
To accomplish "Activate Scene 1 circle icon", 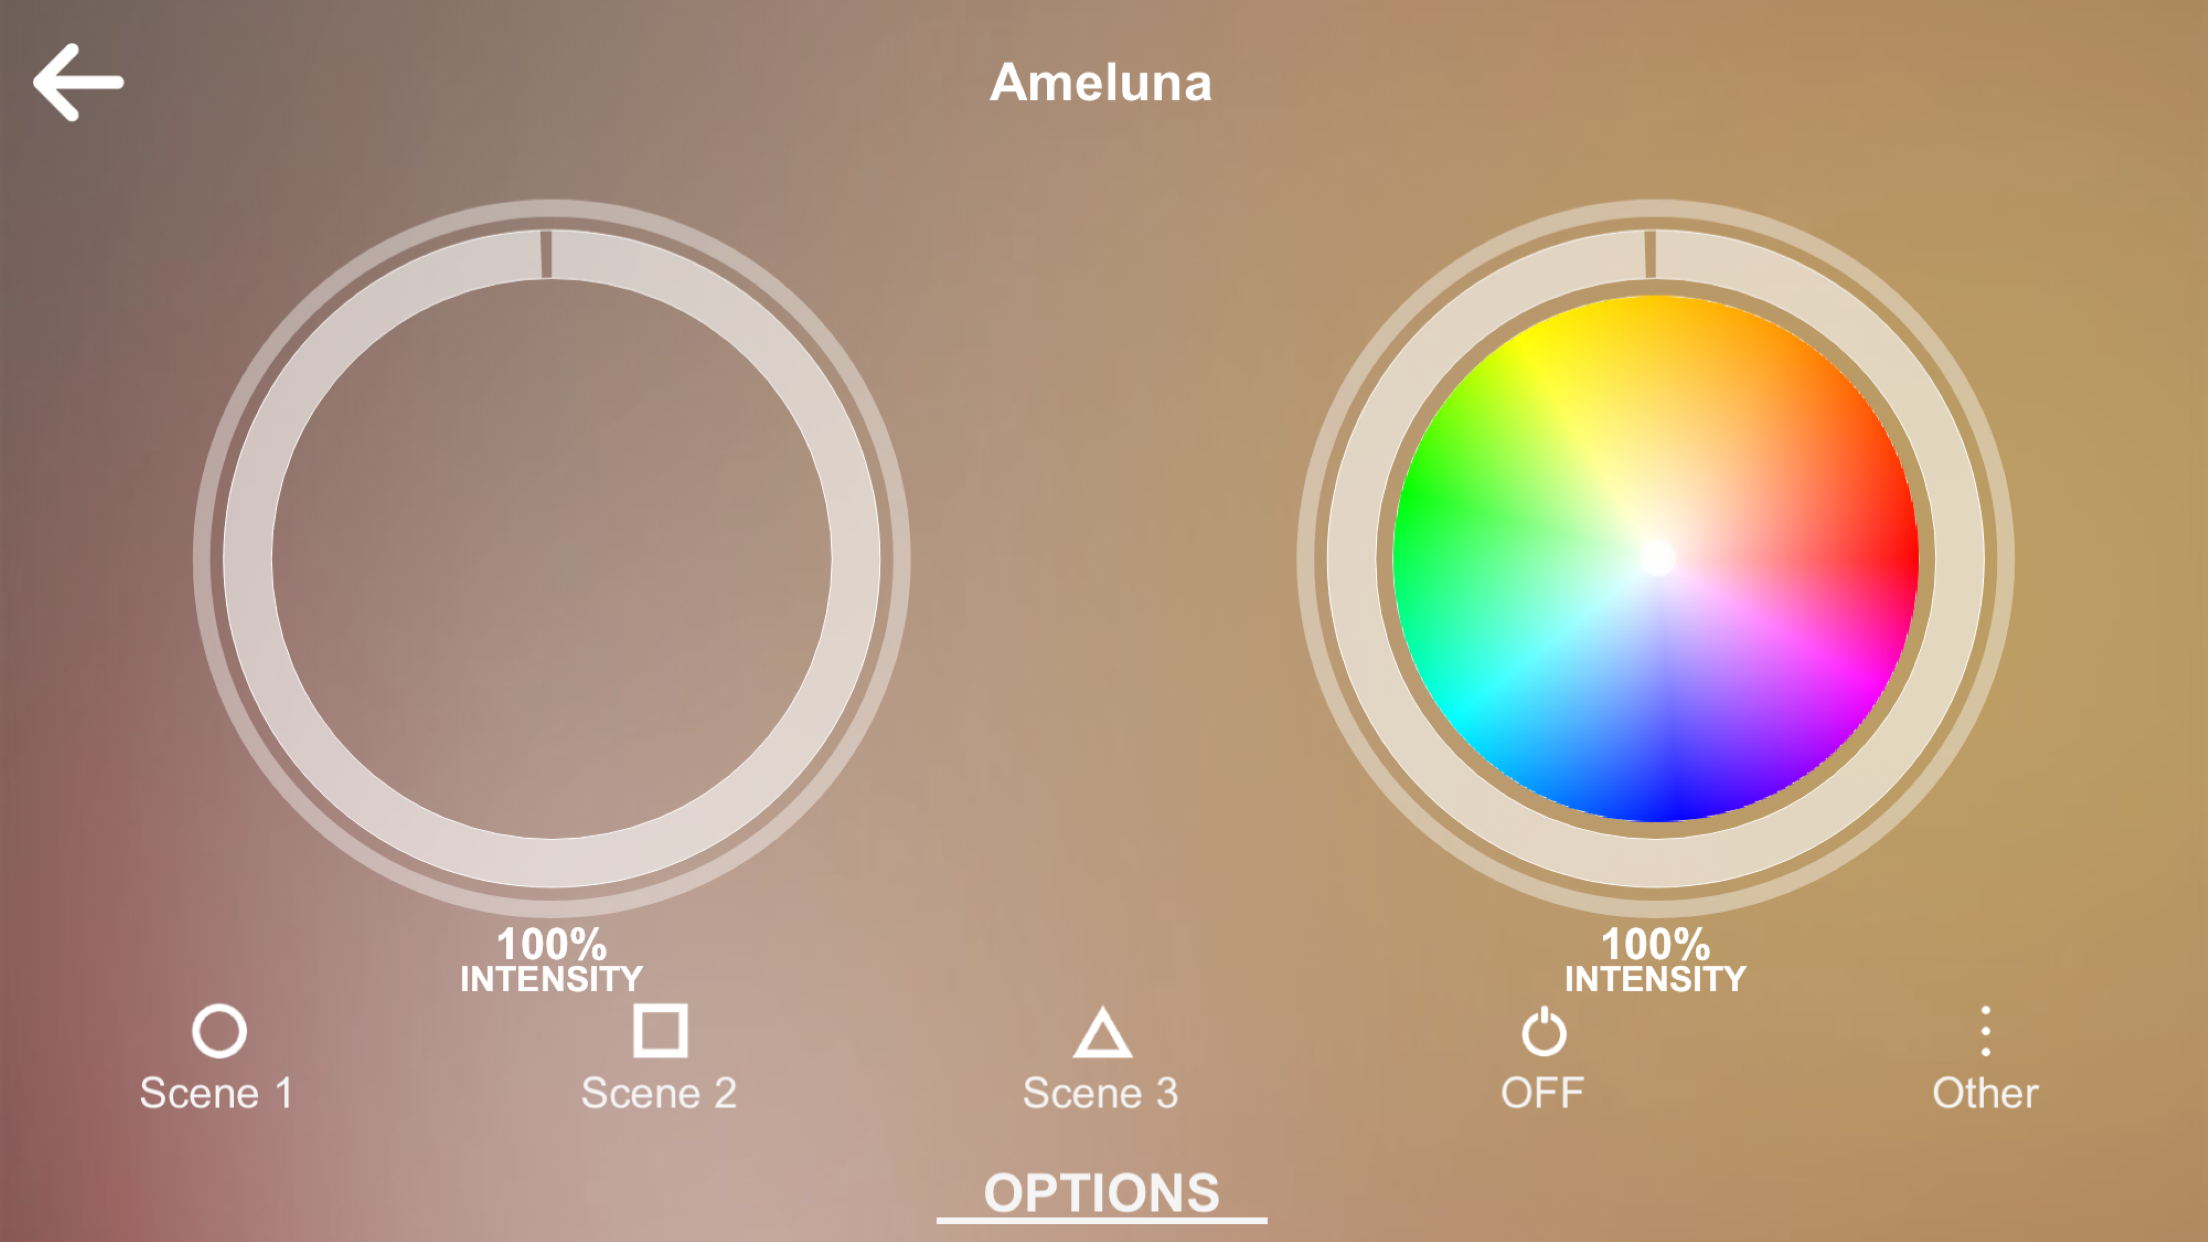I will (x=219, y=1032).
